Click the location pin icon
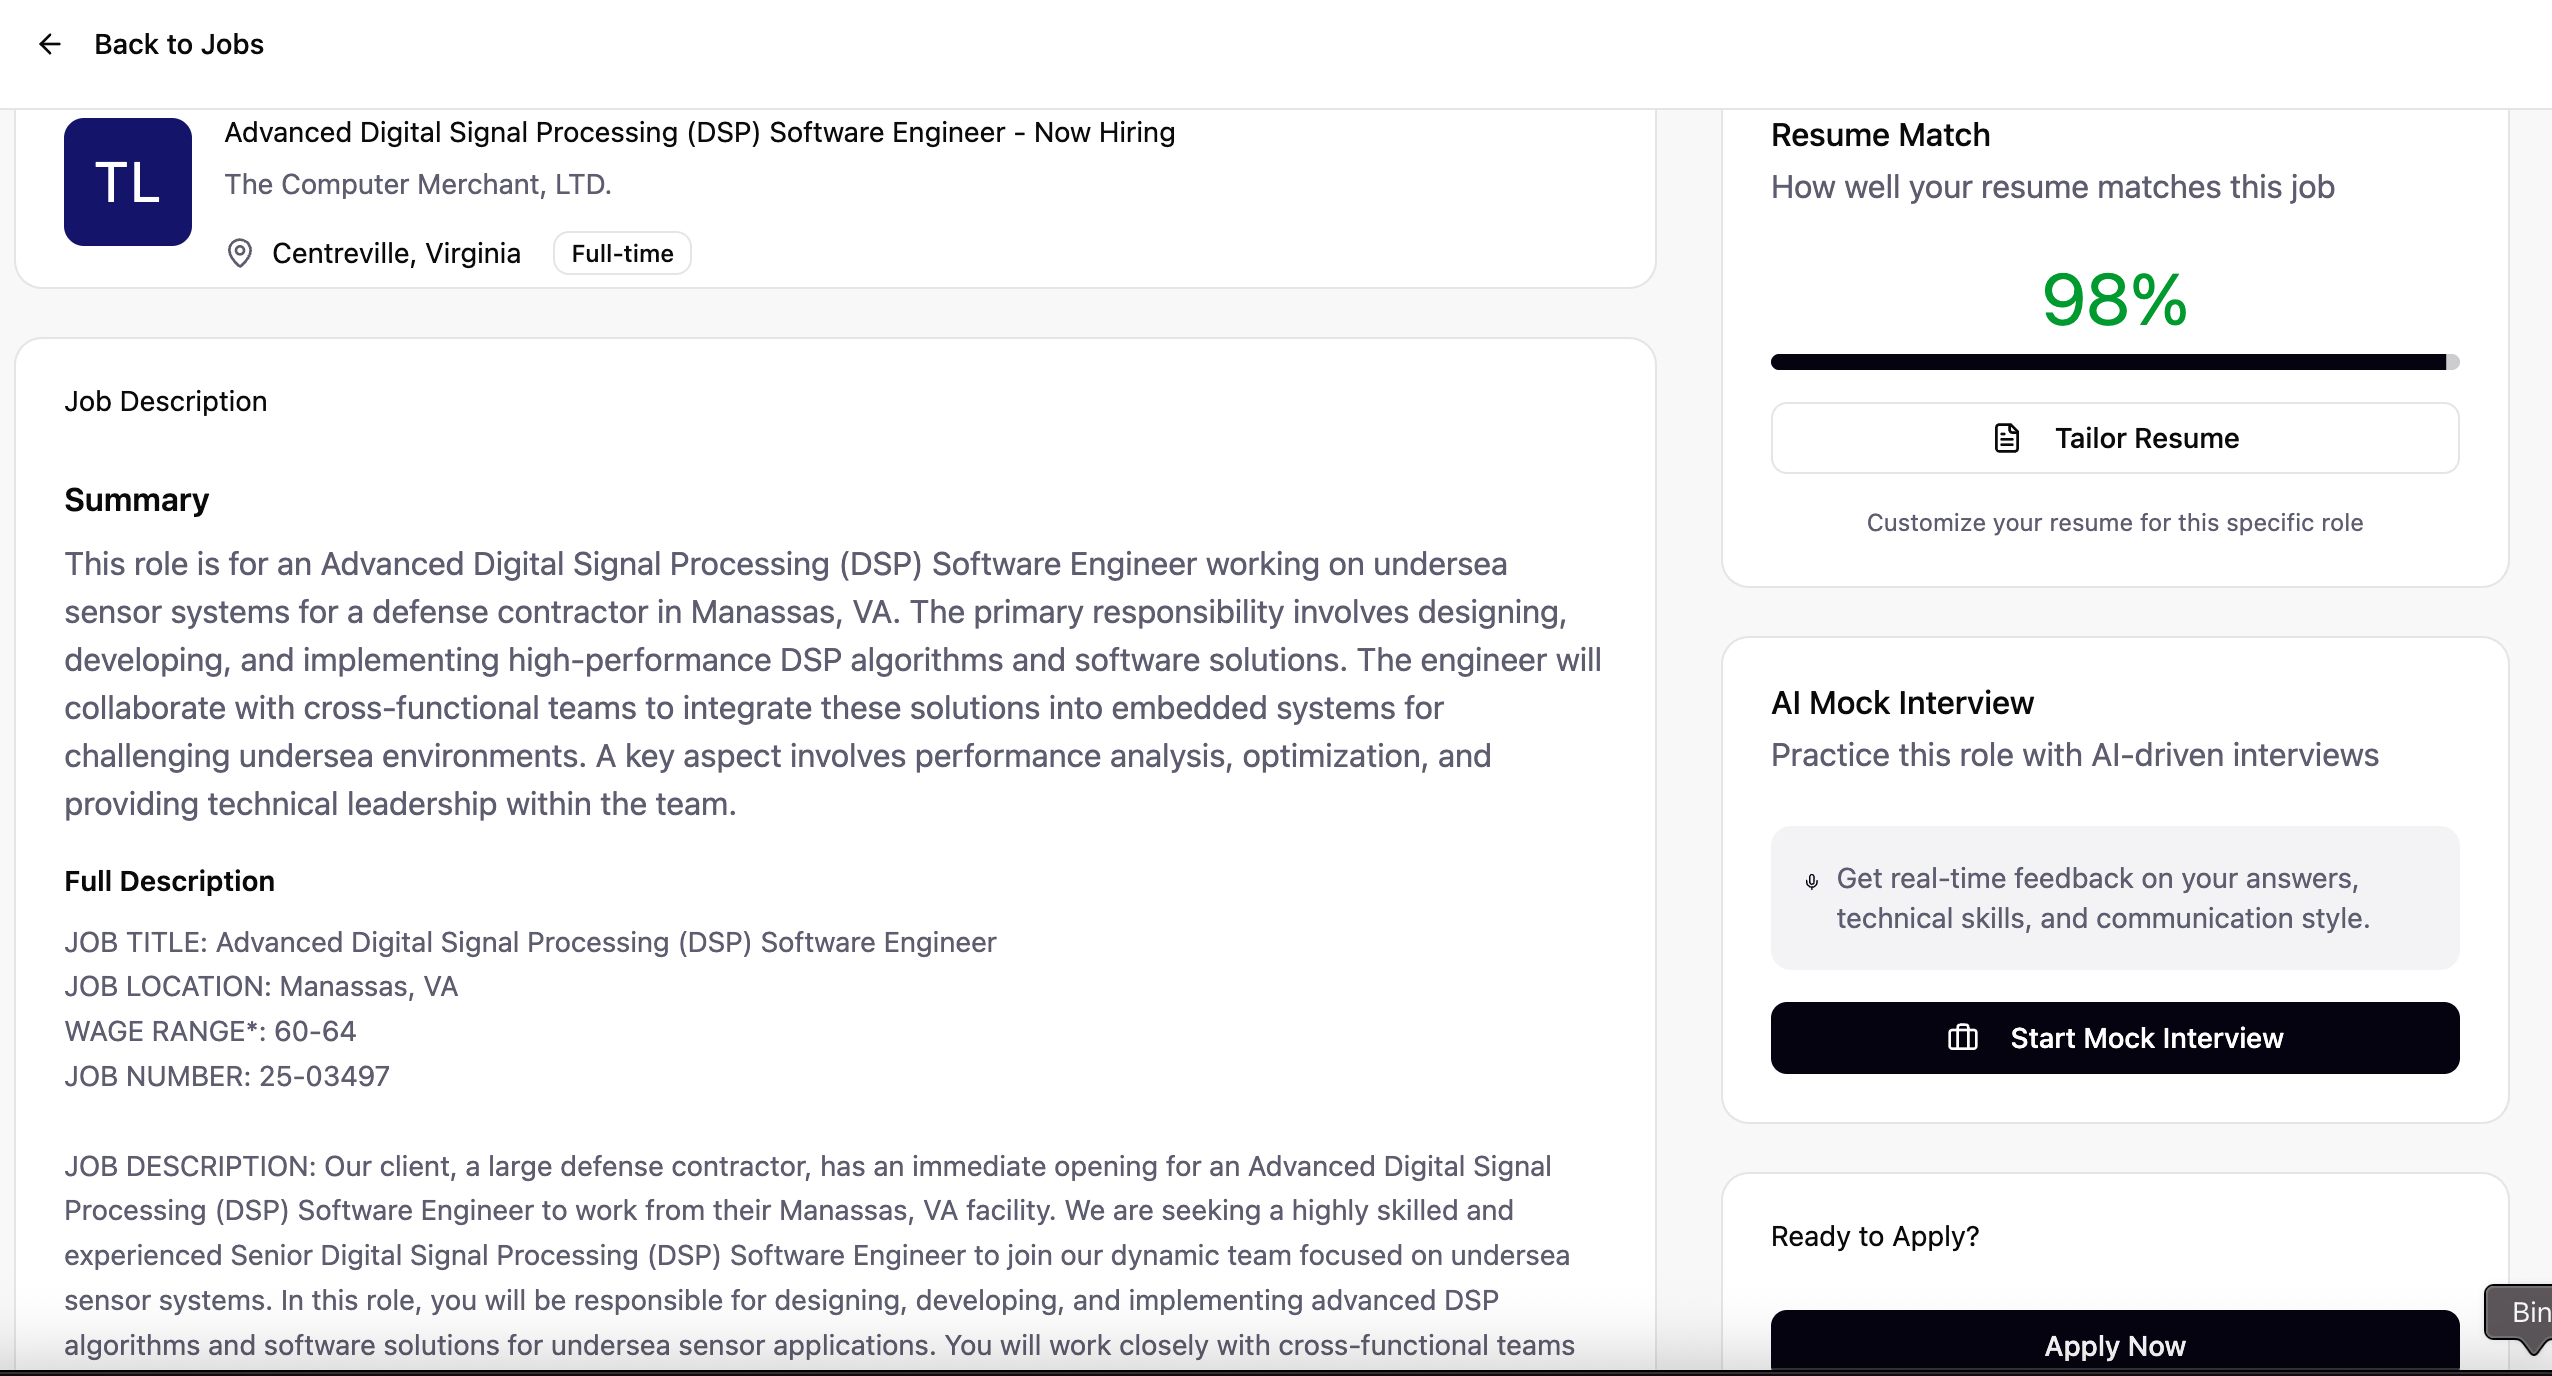The width and height of the screenshot is (2552, 1376). [240, 253]
